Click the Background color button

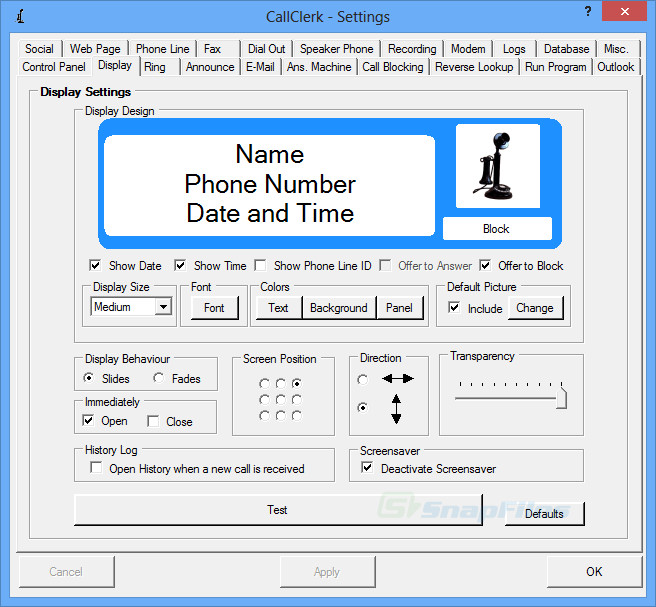pyautogui.click(x=339, y=308)
